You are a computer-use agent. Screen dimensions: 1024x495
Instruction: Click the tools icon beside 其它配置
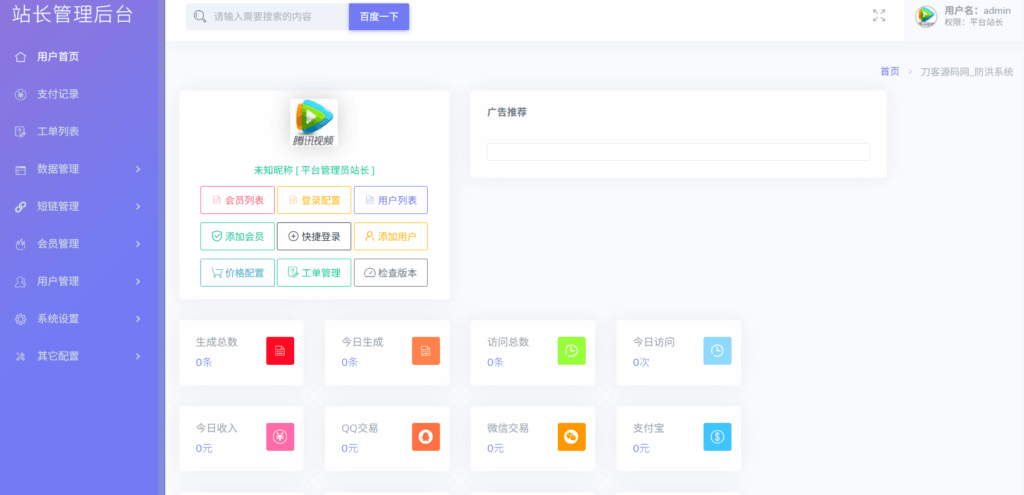pyautogui.click(x=20, y=357)
